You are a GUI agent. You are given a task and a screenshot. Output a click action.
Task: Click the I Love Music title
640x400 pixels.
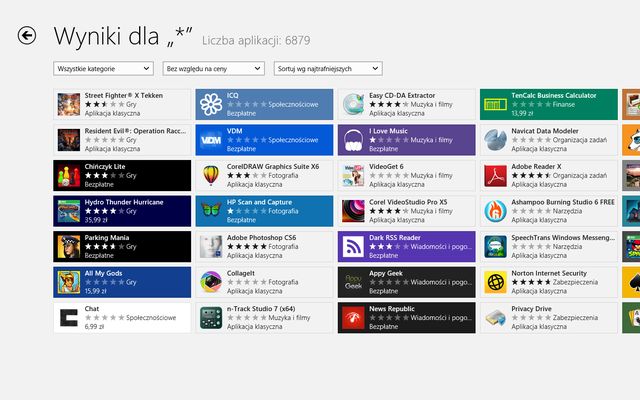tap(388, 131)
